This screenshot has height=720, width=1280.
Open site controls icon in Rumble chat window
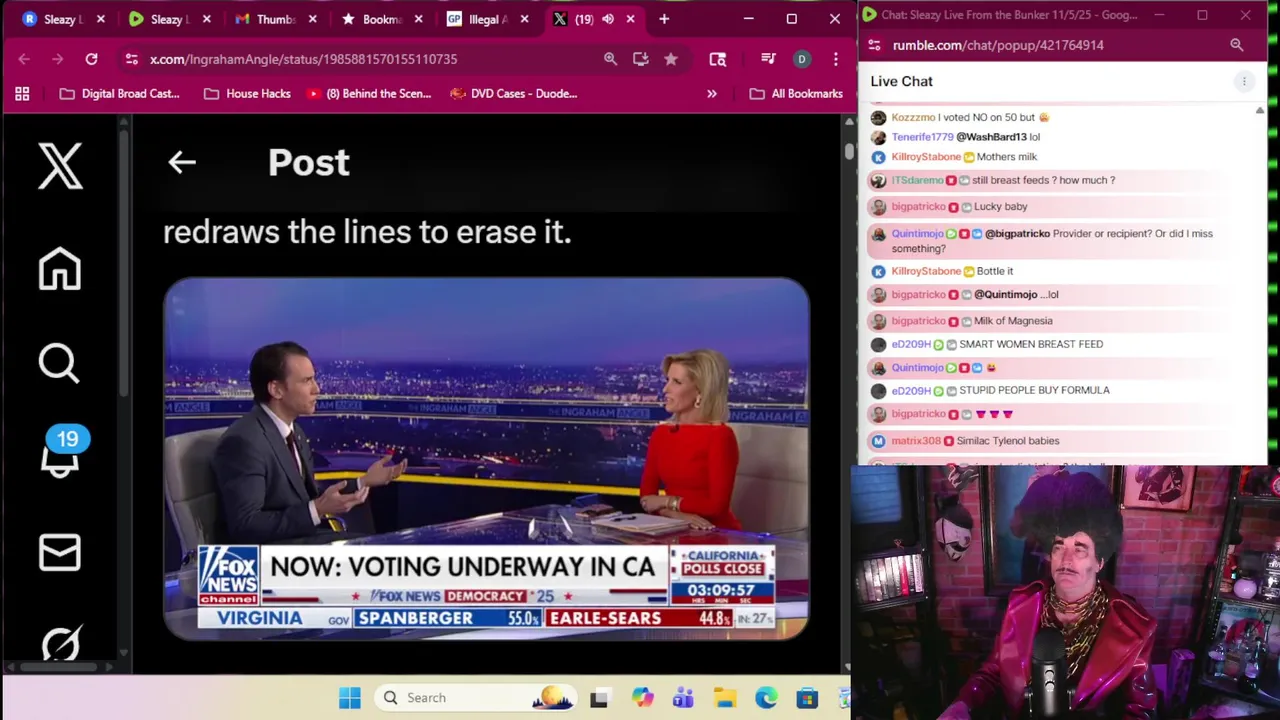874,45
